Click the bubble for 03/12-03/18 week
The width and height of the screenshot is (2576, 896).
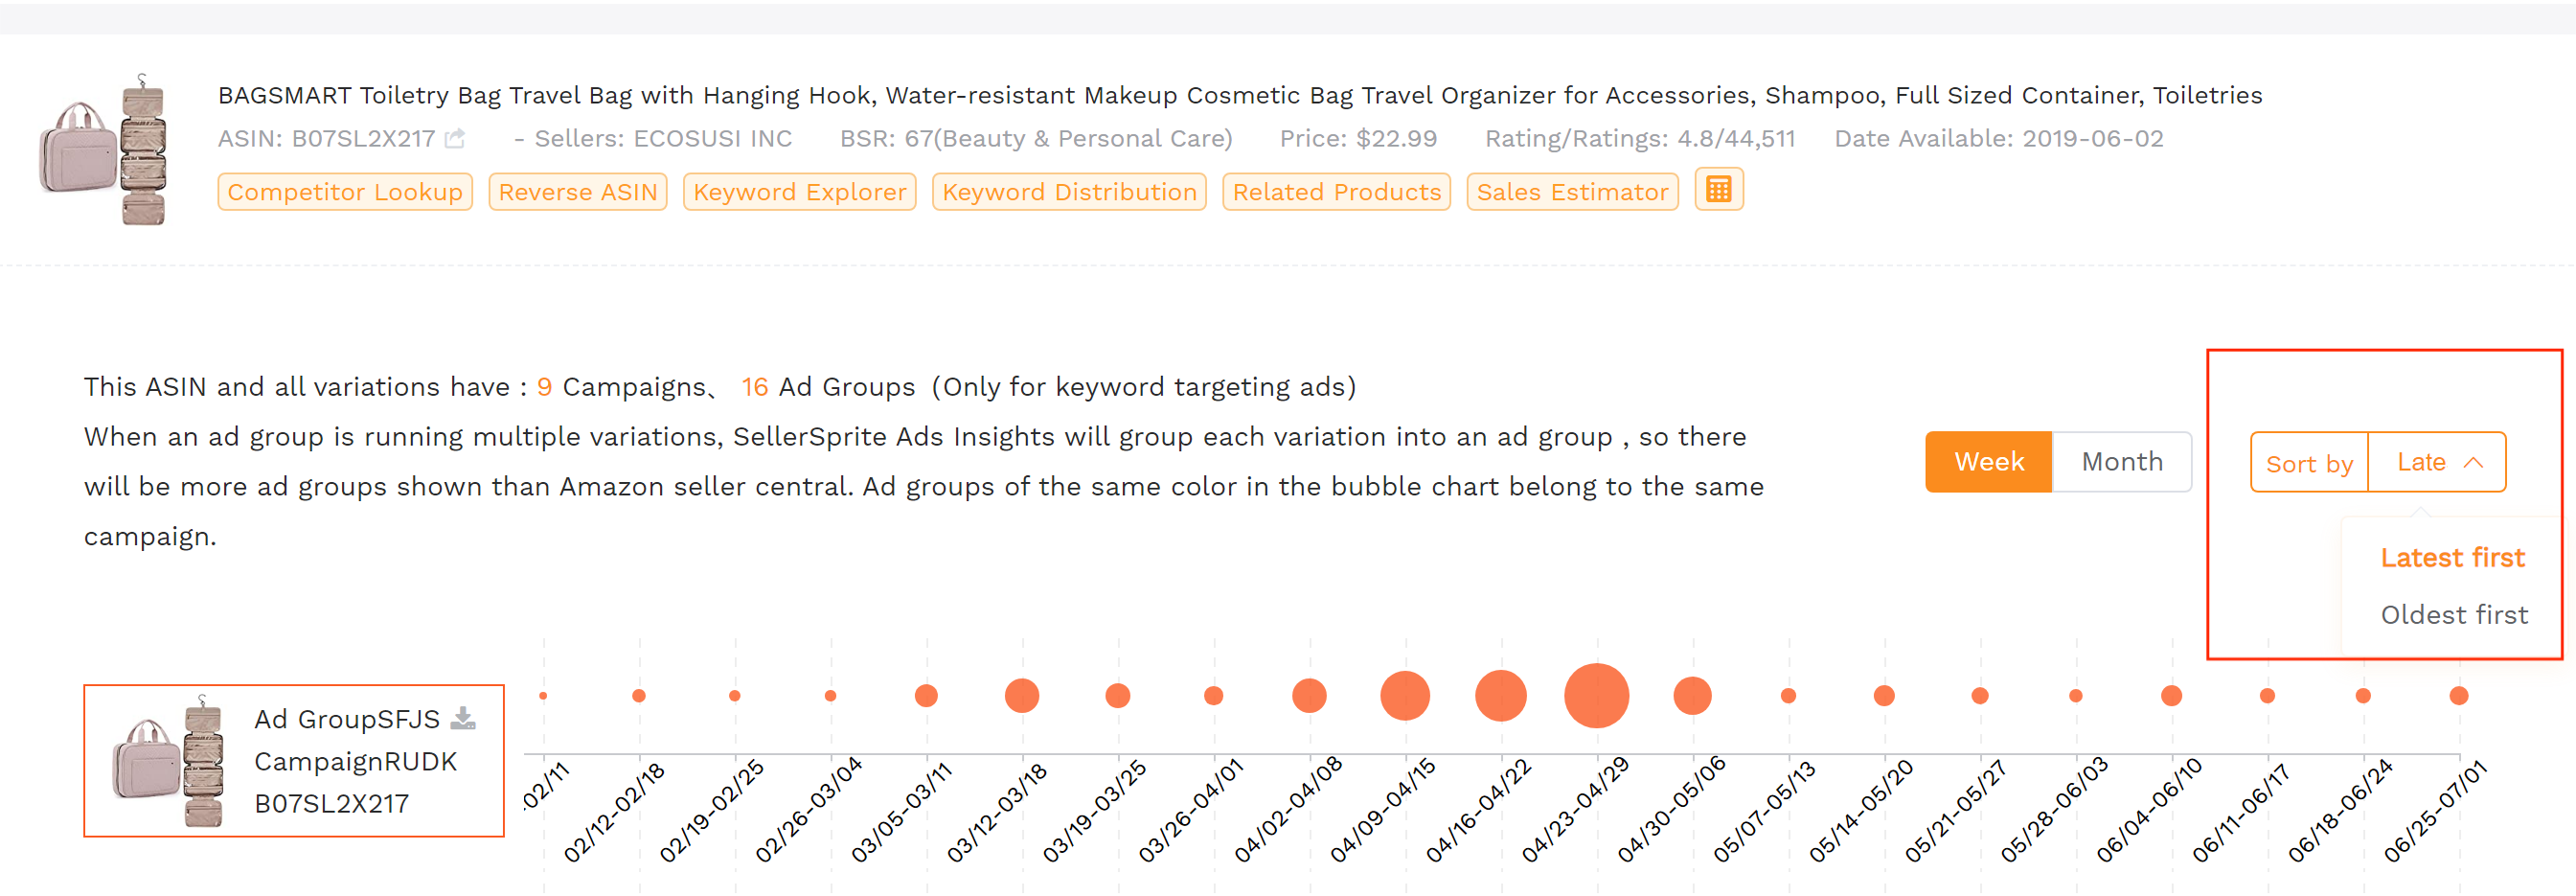pos(1022,696)
